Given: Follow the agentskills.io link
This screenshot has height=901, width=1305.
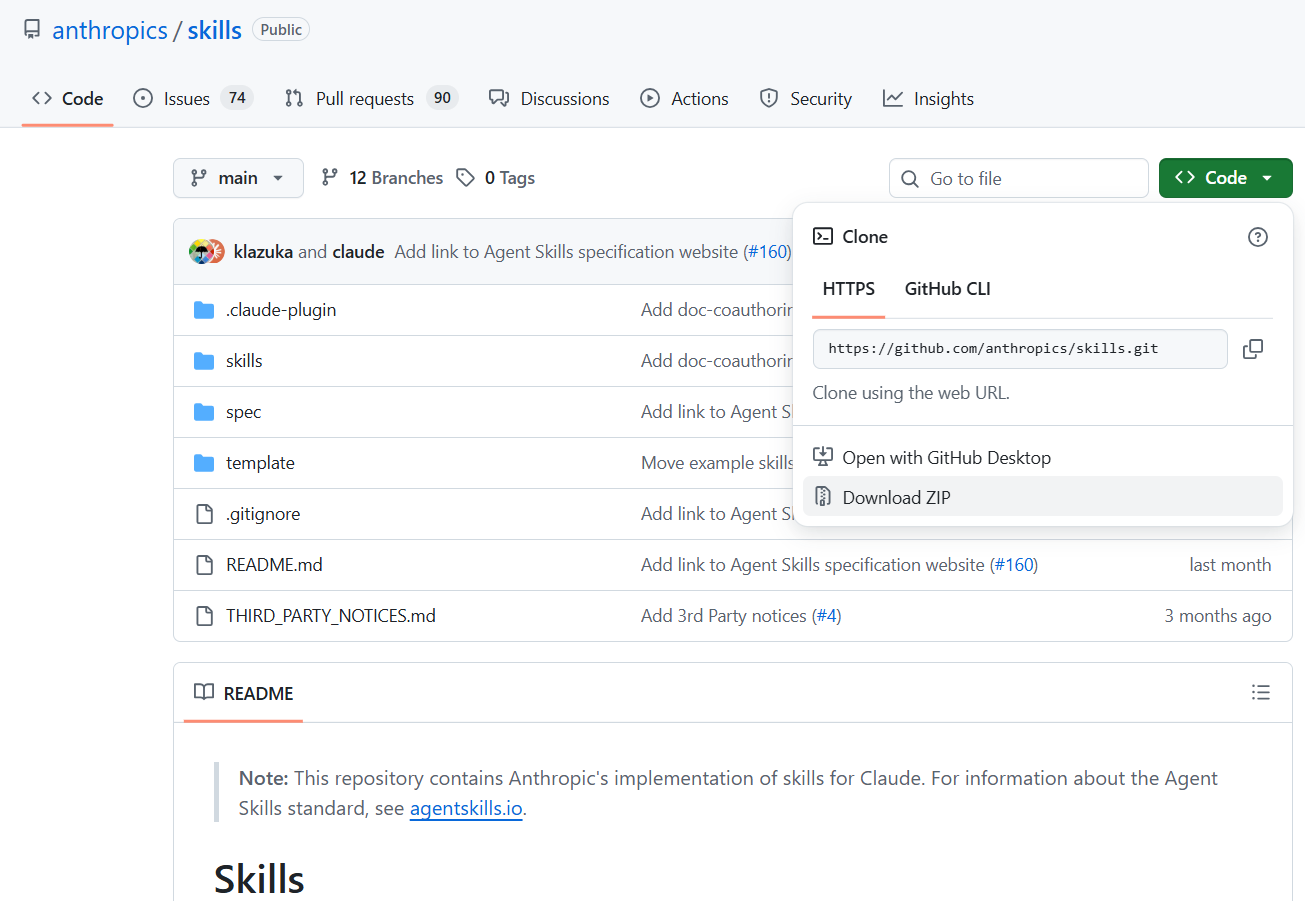Looking at the screenshot, I should (466, 808).
